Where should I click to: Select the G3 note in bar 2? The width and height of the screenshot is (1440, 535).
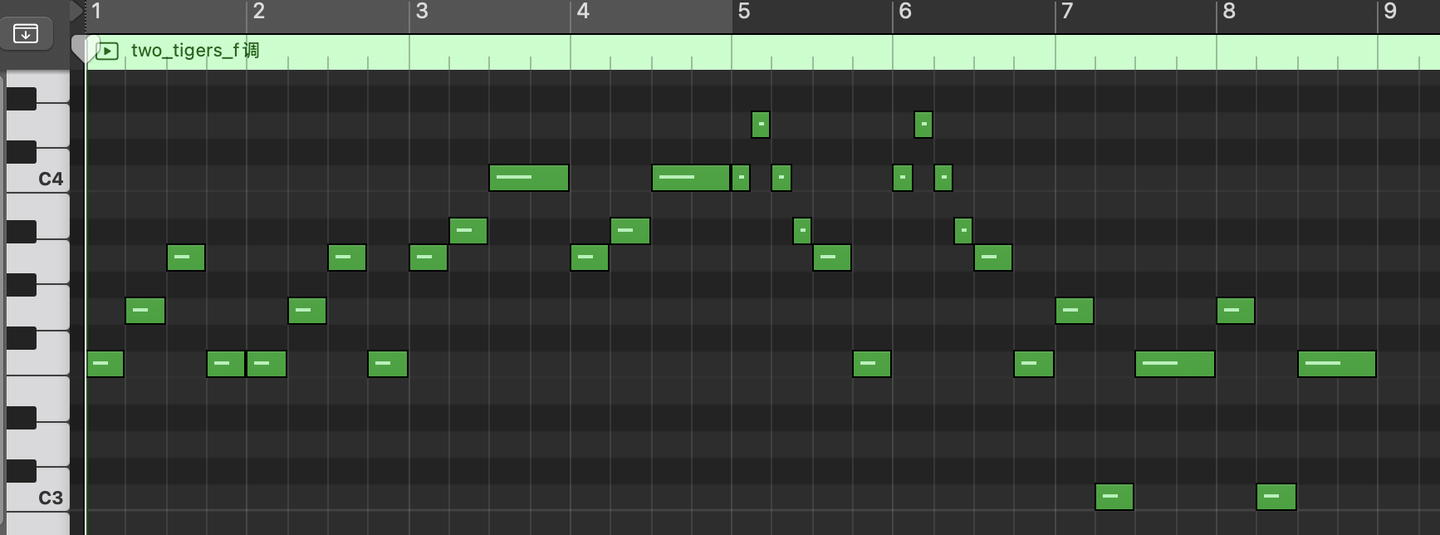307,311
